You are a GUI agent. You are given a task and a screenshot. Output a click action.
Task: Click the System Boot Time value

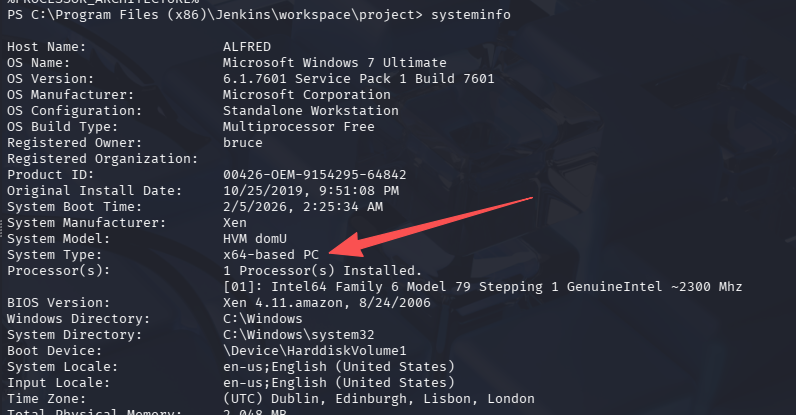pos(303,207)
